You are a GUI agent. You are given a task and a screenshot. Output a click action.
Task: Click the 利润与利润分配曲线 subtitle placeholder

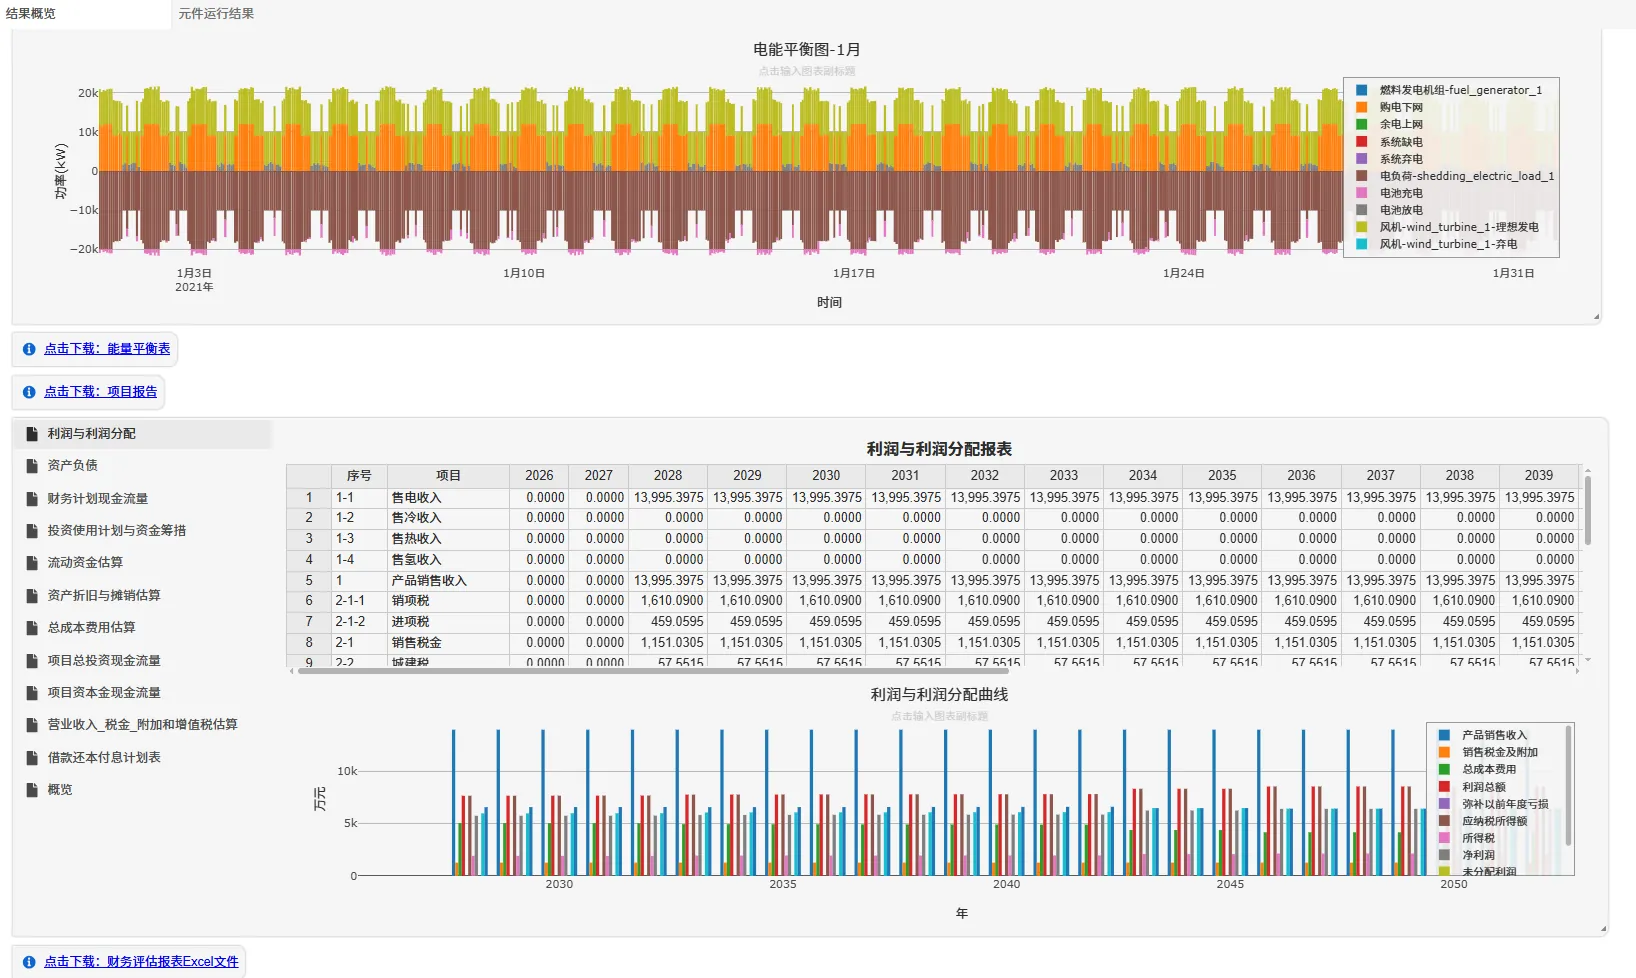click(x=940, y=716)
